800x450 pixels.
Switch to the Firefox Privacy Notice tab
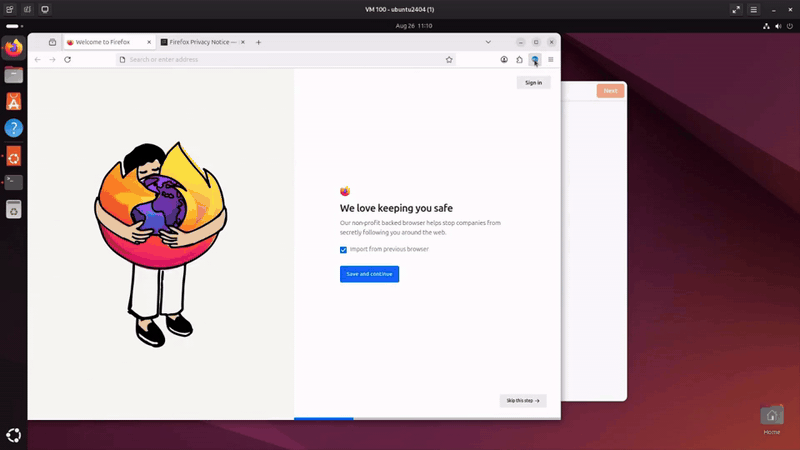point(203,42)
